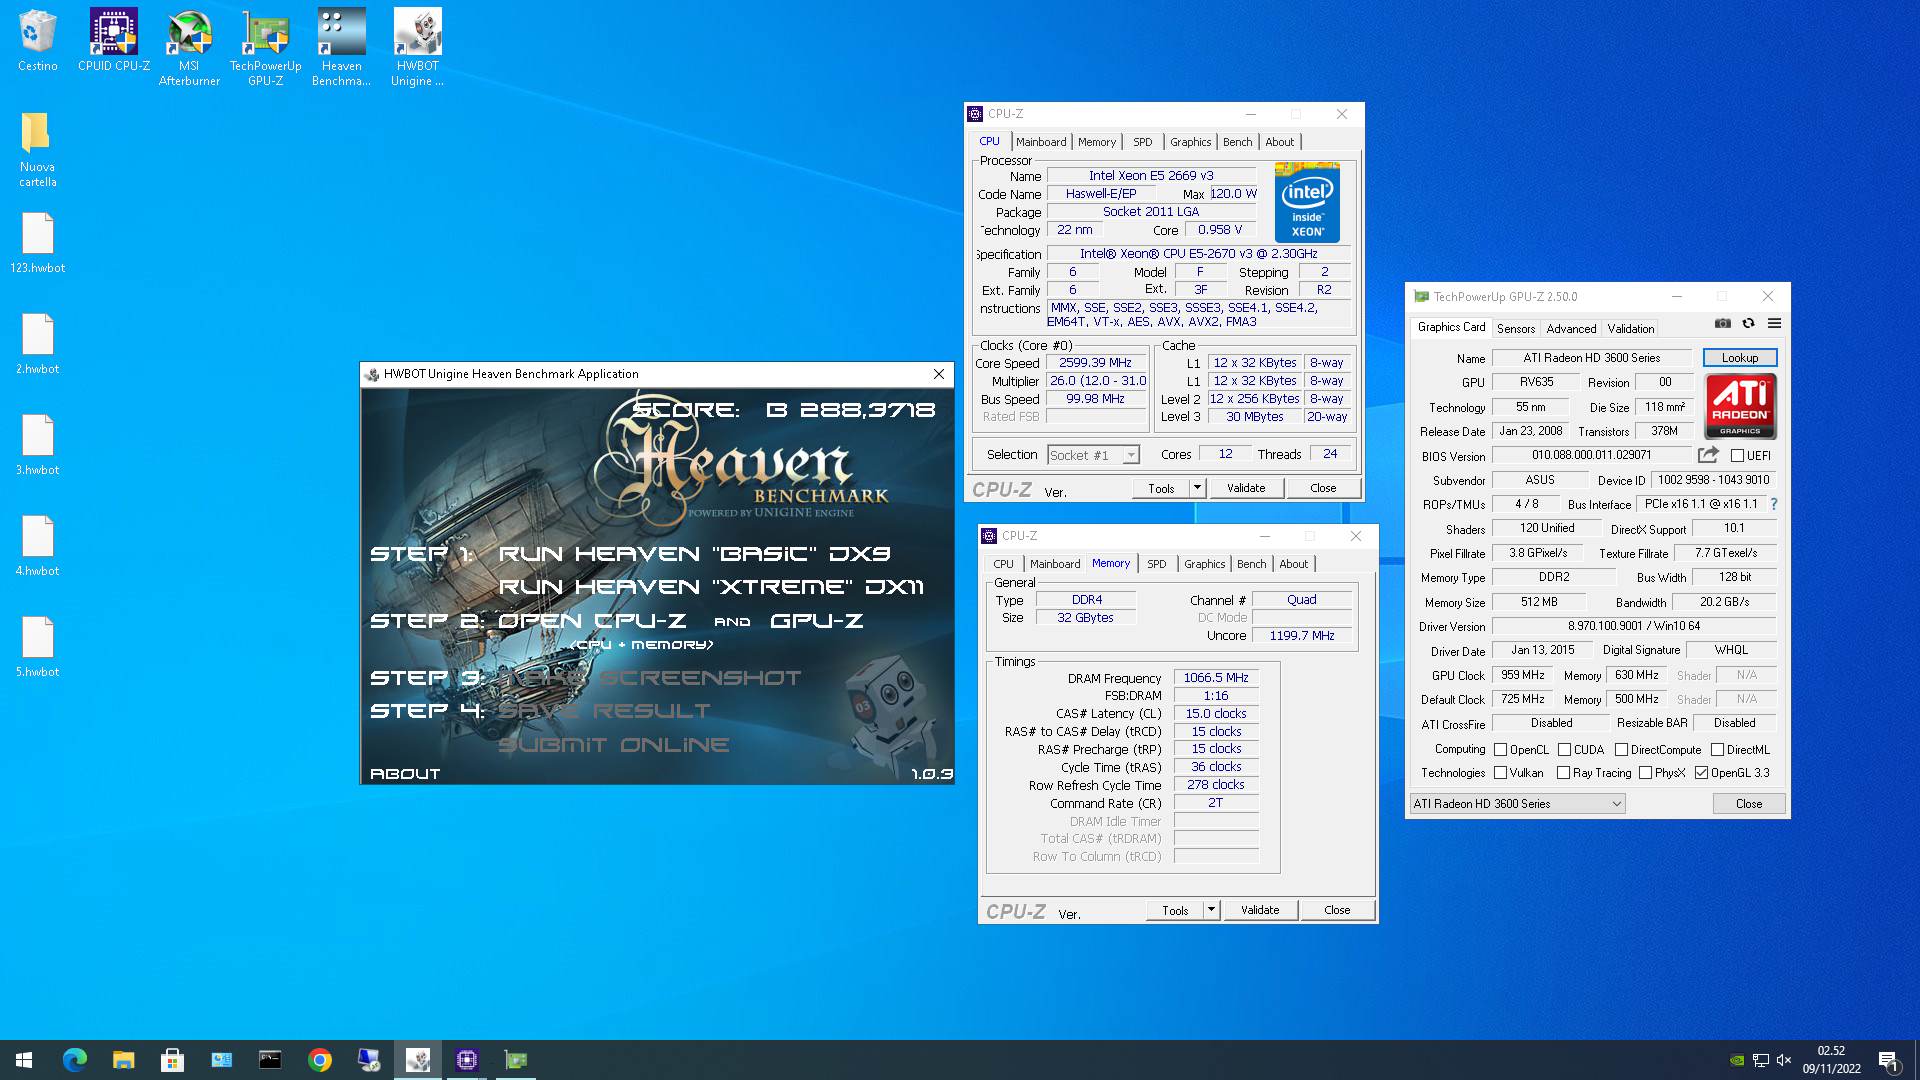Click Bus Interface question mark help
Screen dimensions: 1920x1080
click(x=1774, y=504)
